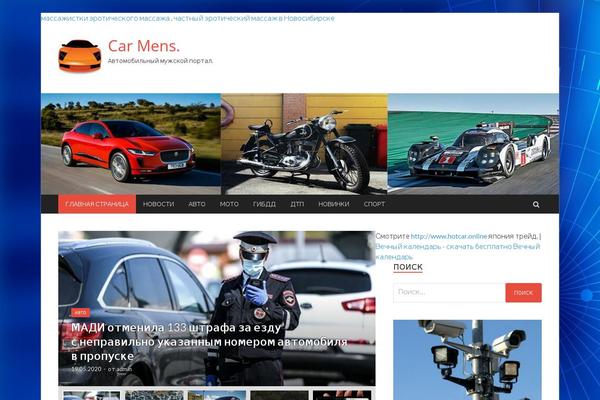Screen dimensions: 600x400
Task: Open the Car Mens. site title link
Action: coord(143,46)
